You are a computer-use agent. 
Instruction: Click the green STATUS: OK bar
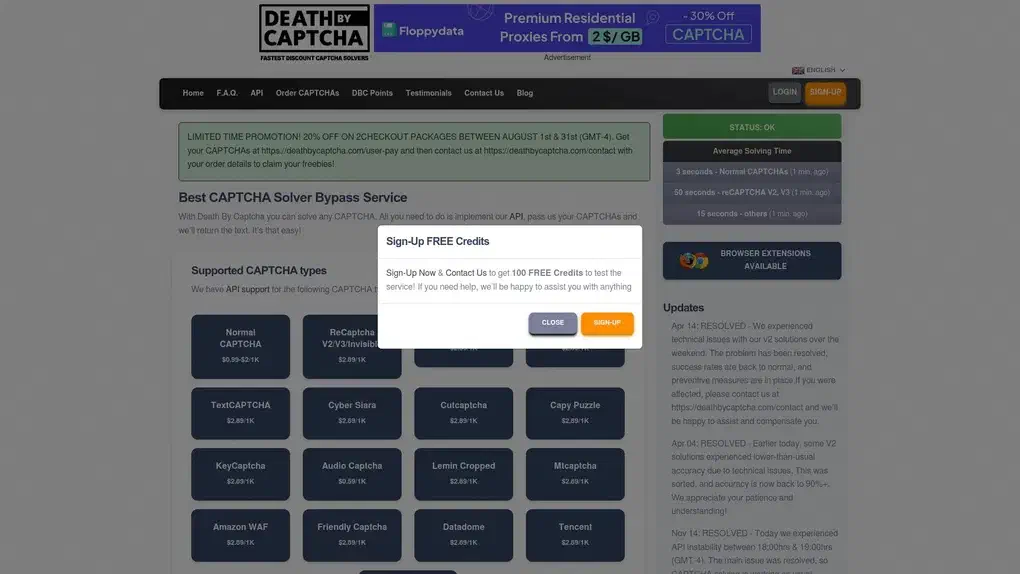coord(752,127)
